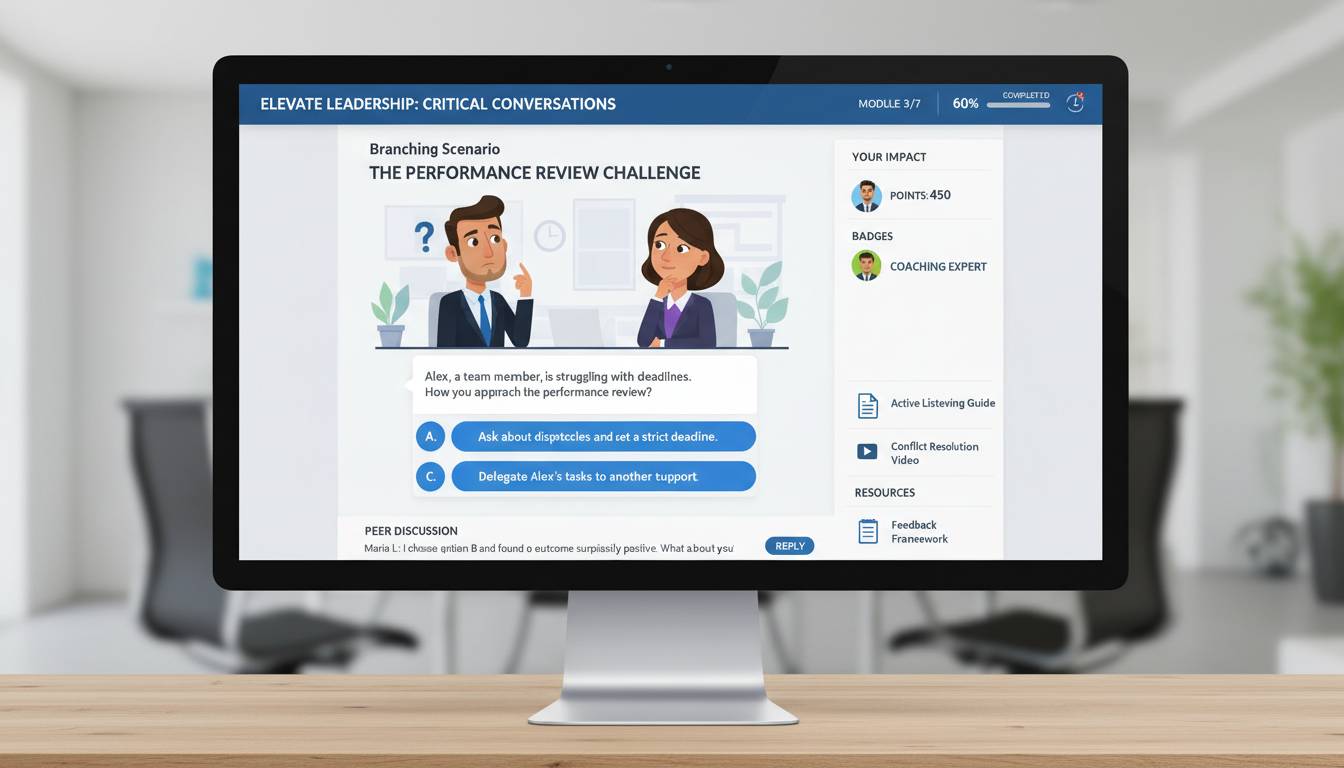
Task: Open the Active Listening Guide link
Action: [942, 404]
